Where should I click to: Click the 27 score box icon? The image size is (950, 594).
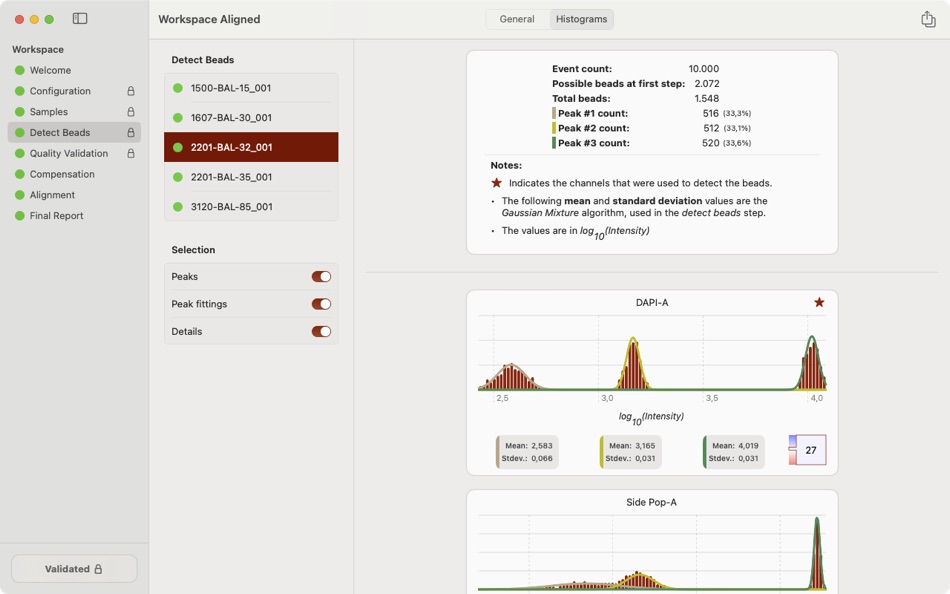tap(807, 450)
